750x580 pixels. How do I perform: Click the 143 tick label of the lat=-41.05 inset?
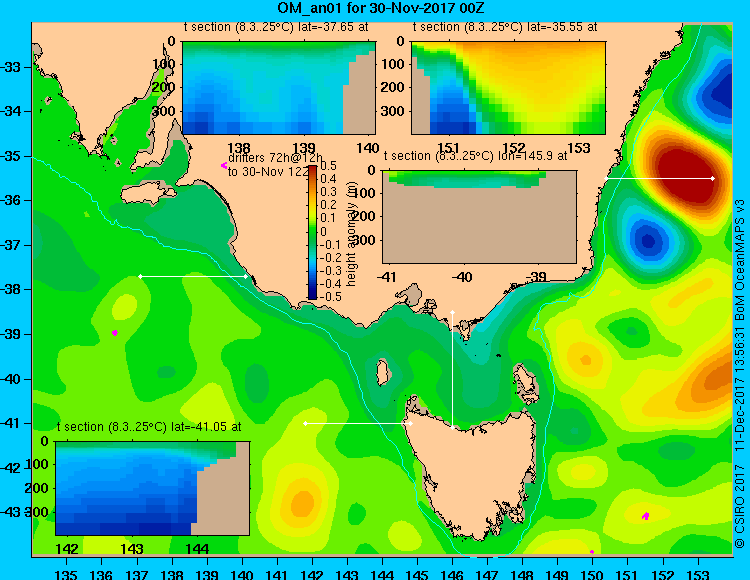coord(132,549)
